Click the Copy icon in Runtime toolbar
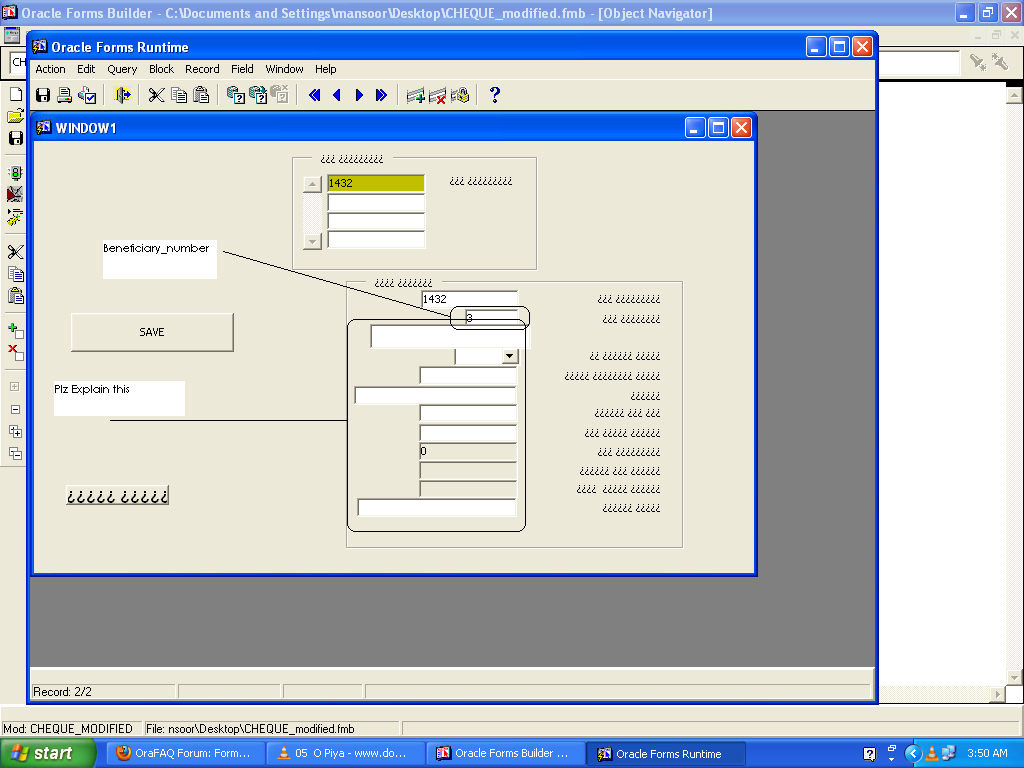 (x=179, y=95)
